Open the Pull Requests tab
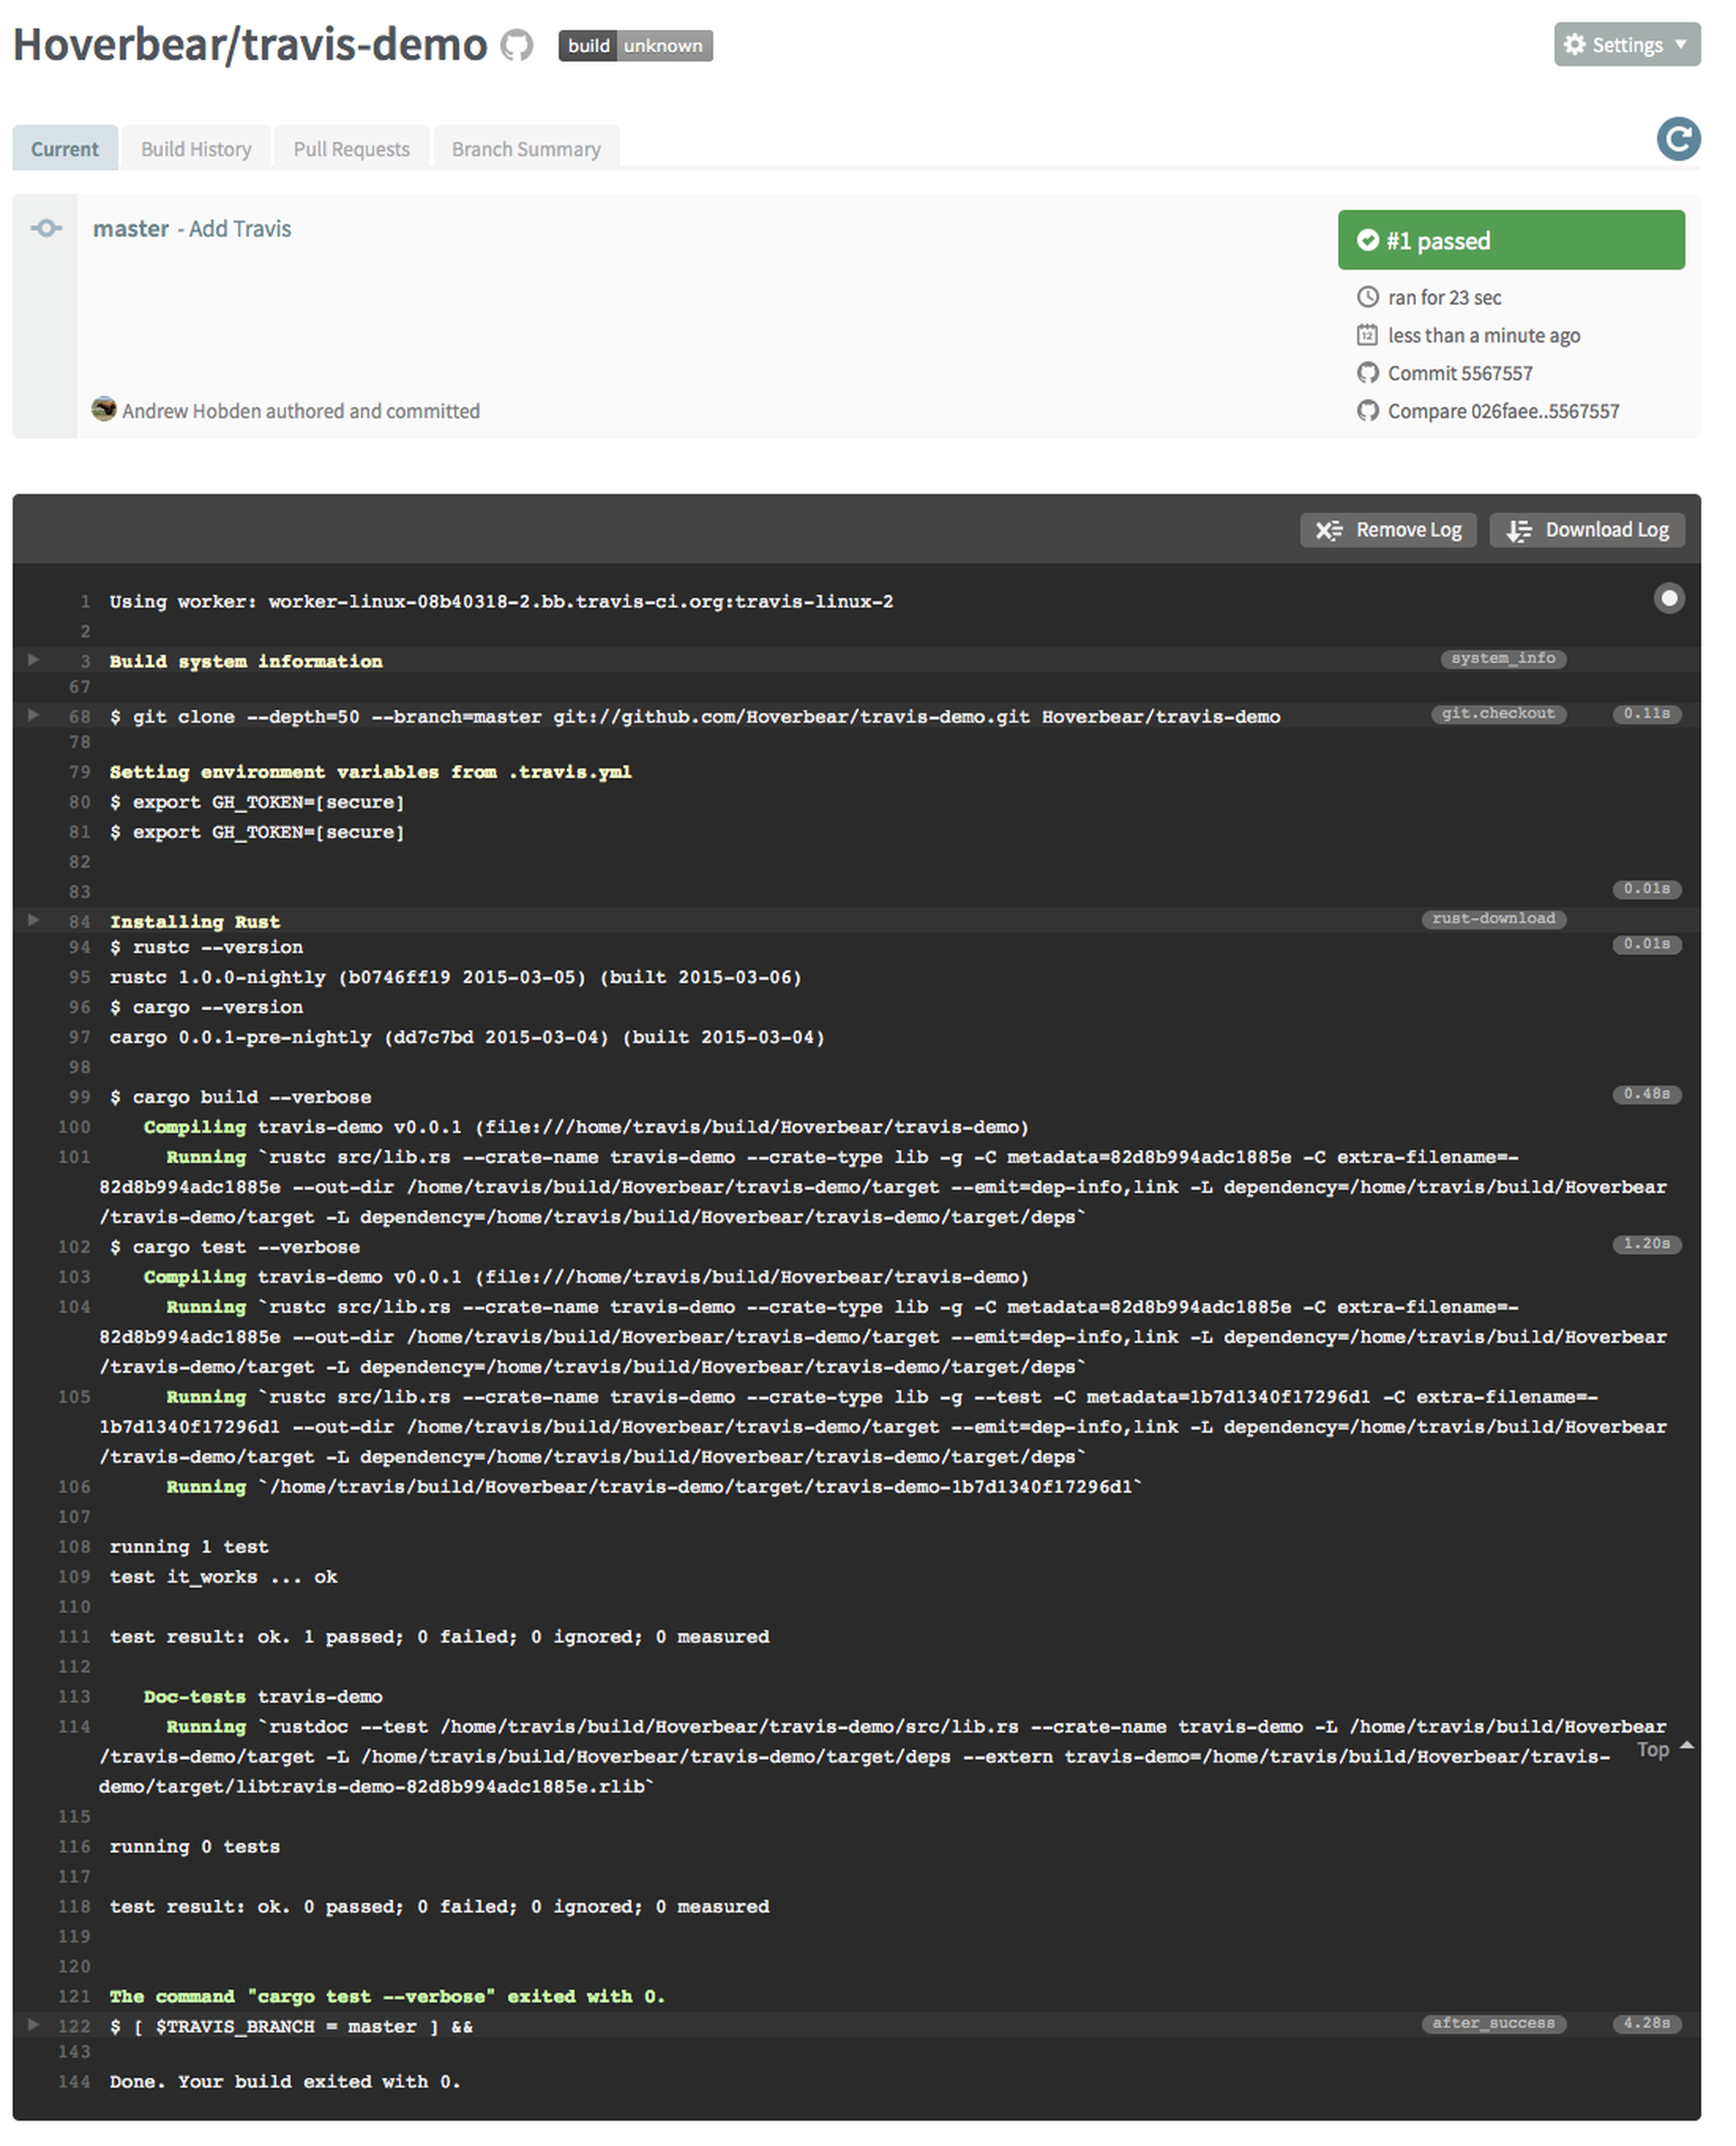Viewport: 1736px width, 2146px height. tap(351, 149)
